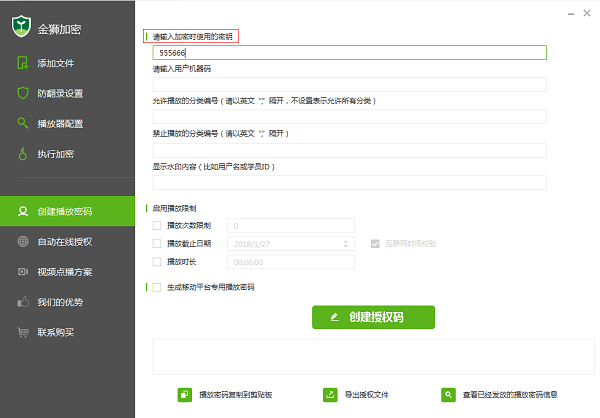Screen dimensions: 600x418
Task: Select 自动在线授权 in sidebar
Action: pyautogui.click(x=67, y=242)
